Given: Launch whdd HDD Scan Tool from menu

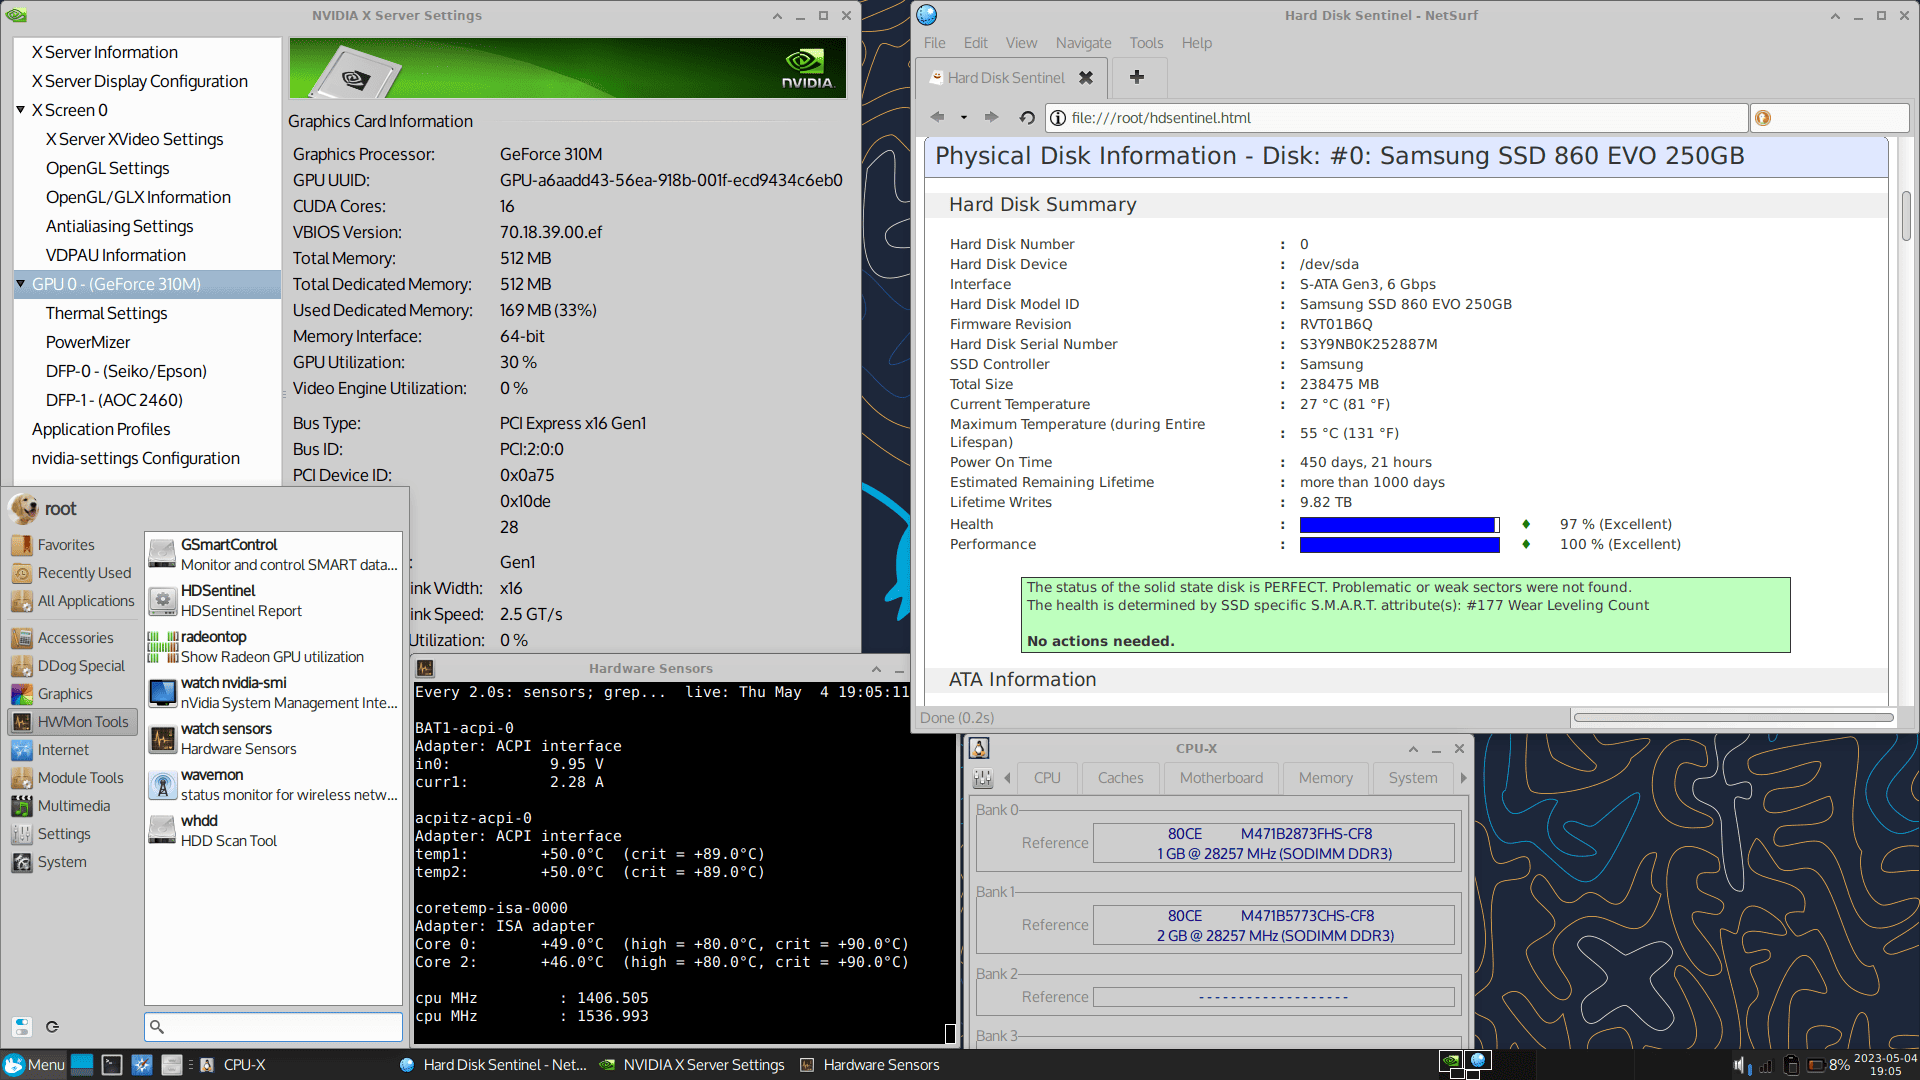Looking at the screenshot, I should 273,831.
